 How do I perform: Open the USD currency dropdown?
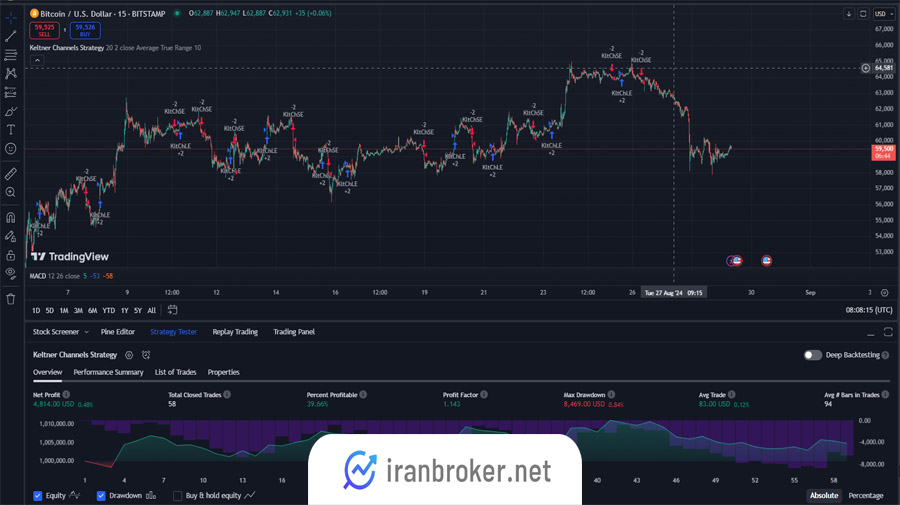[883, 14]
